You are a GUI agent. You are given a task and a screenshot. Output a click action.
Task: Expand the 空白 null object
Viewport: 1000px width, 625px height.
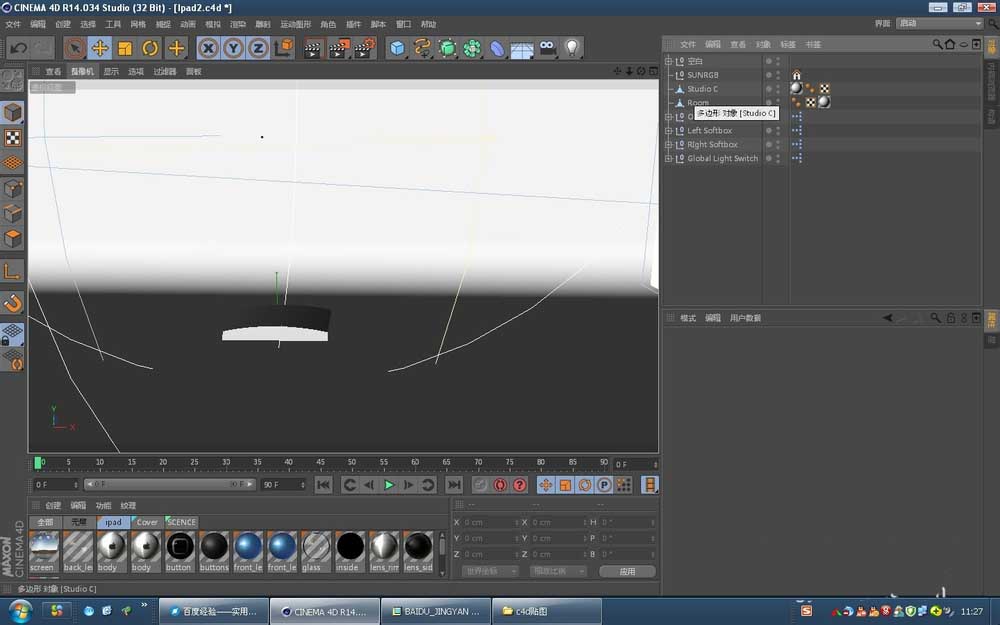coord(668,61)
